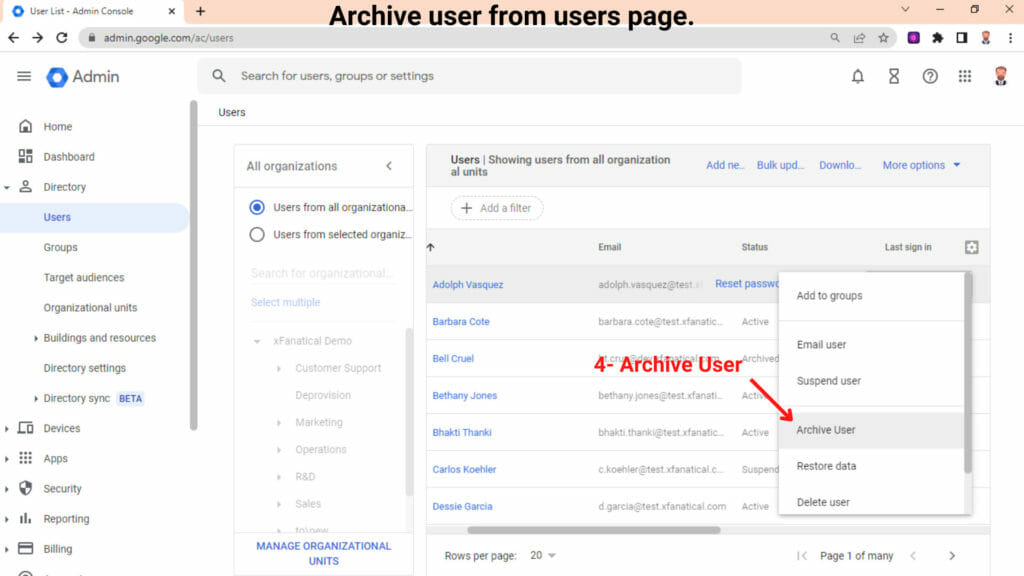Open the help question mark icon
1024x576 pixels.
[x=929, y=75]
